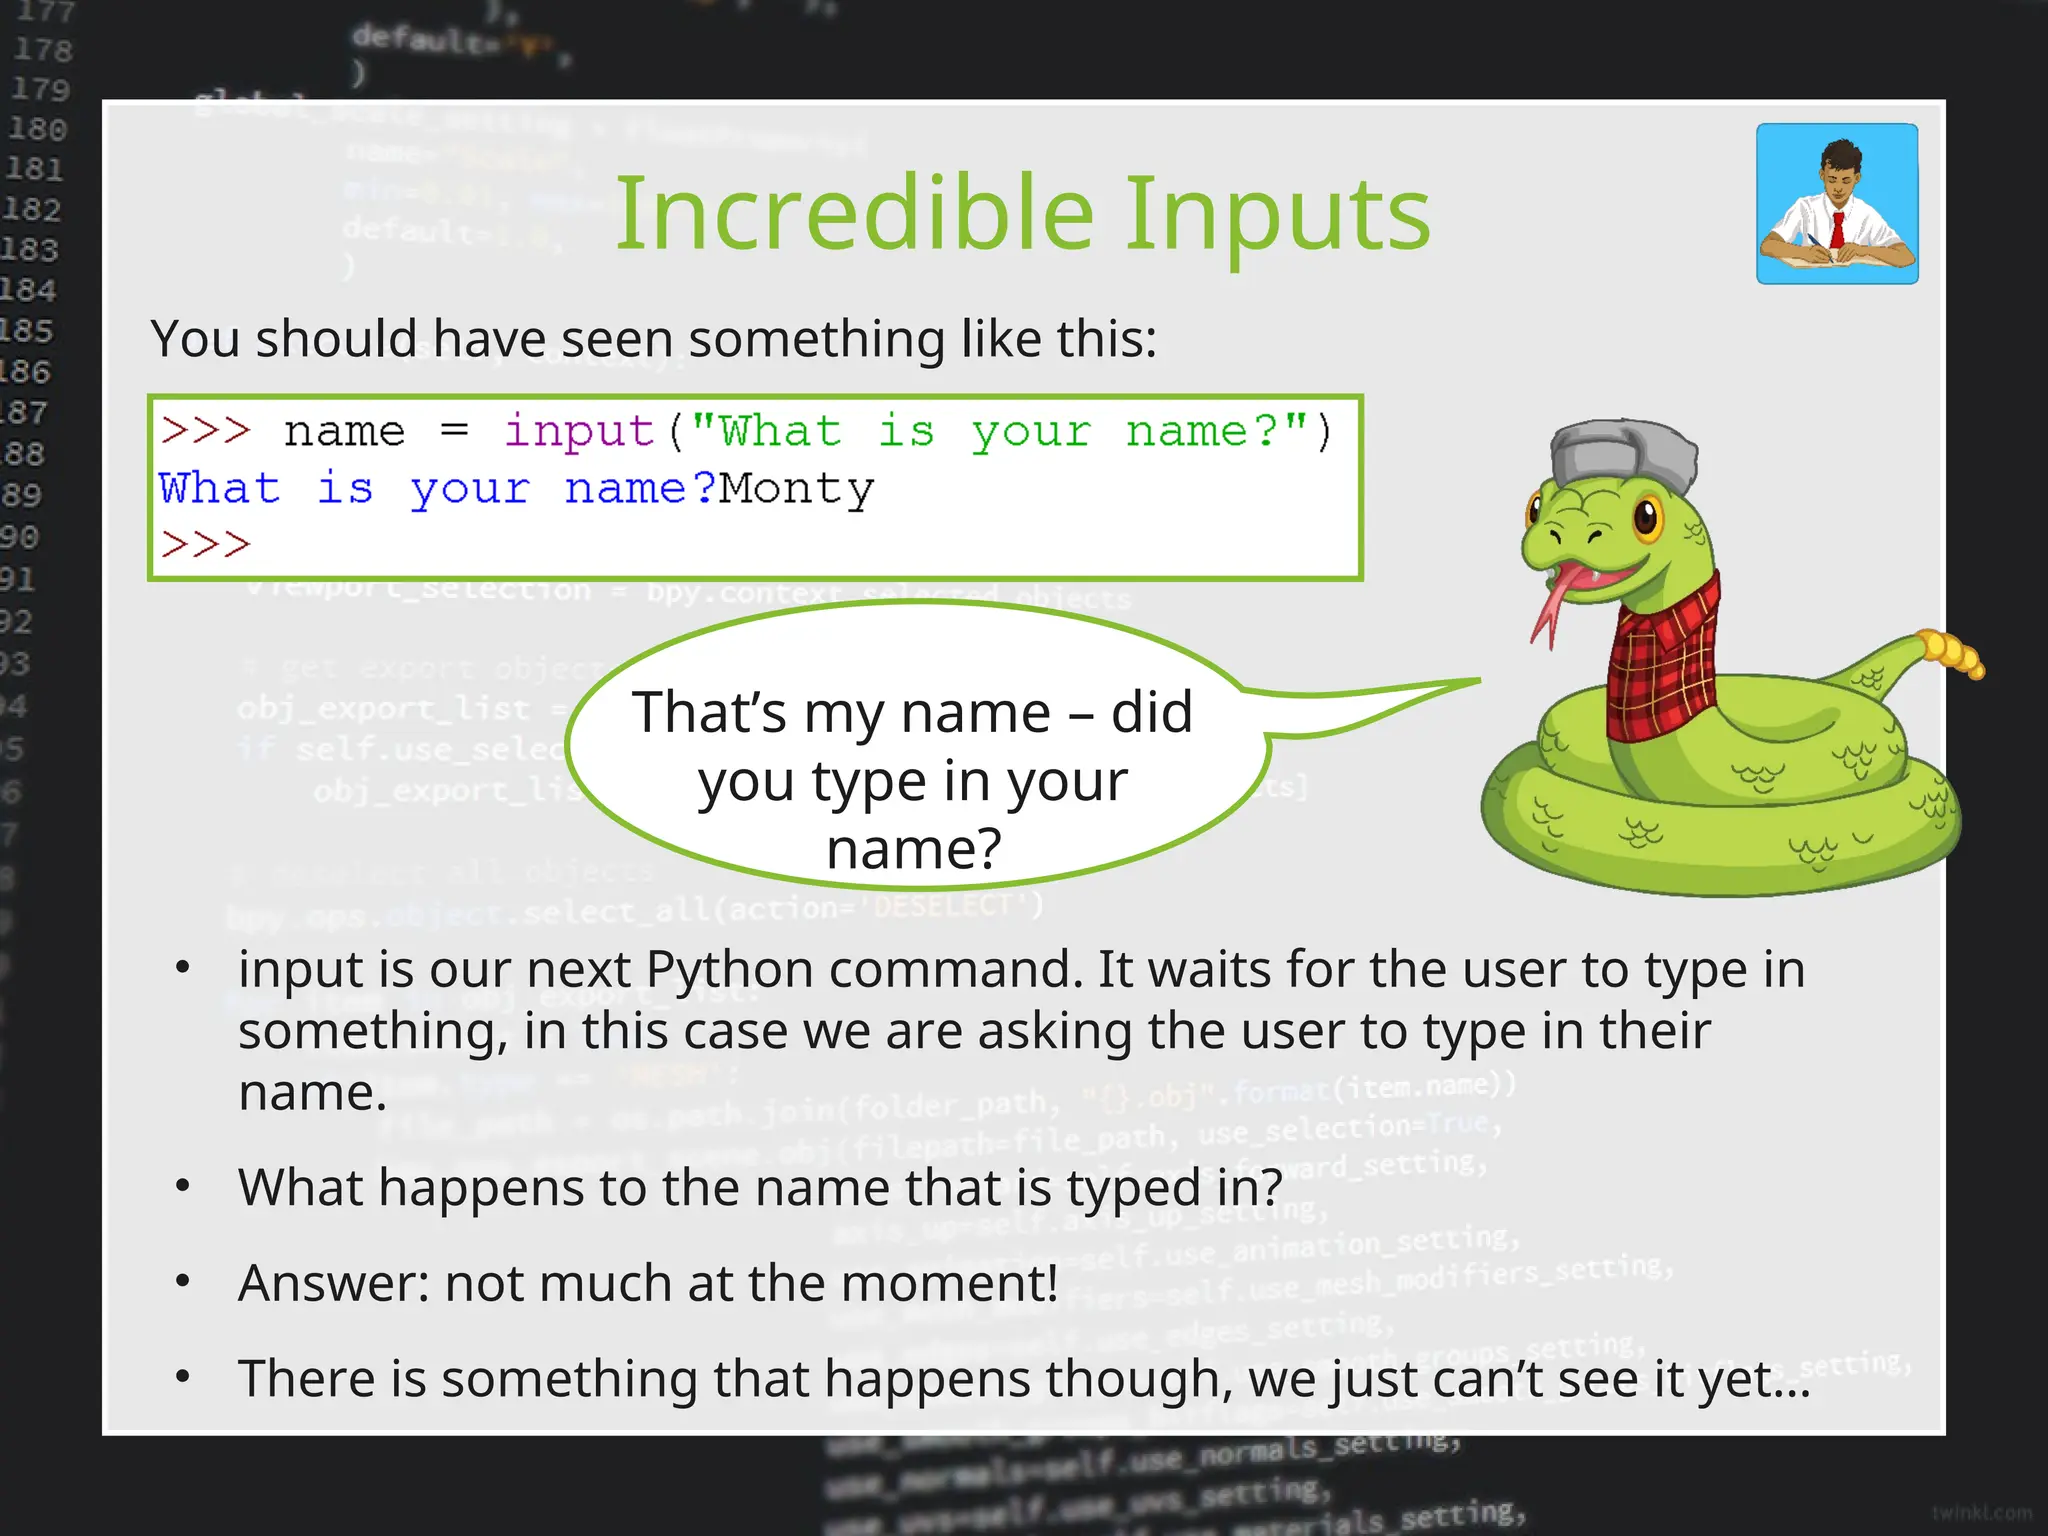Click the twinkl.com watermark link
The width and height of the screenshot is (2048, 1536).
click(1981, 1513)
